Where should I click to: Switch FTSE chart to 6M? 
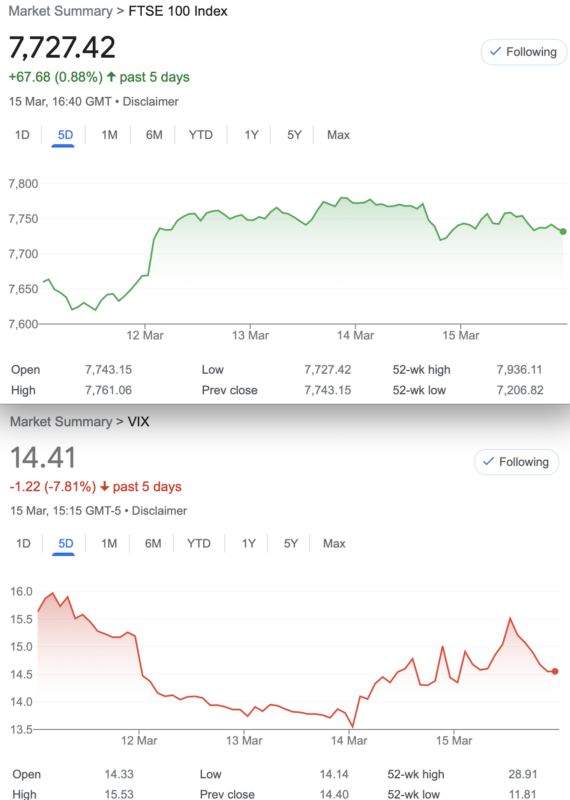click(x=154, y=135)
